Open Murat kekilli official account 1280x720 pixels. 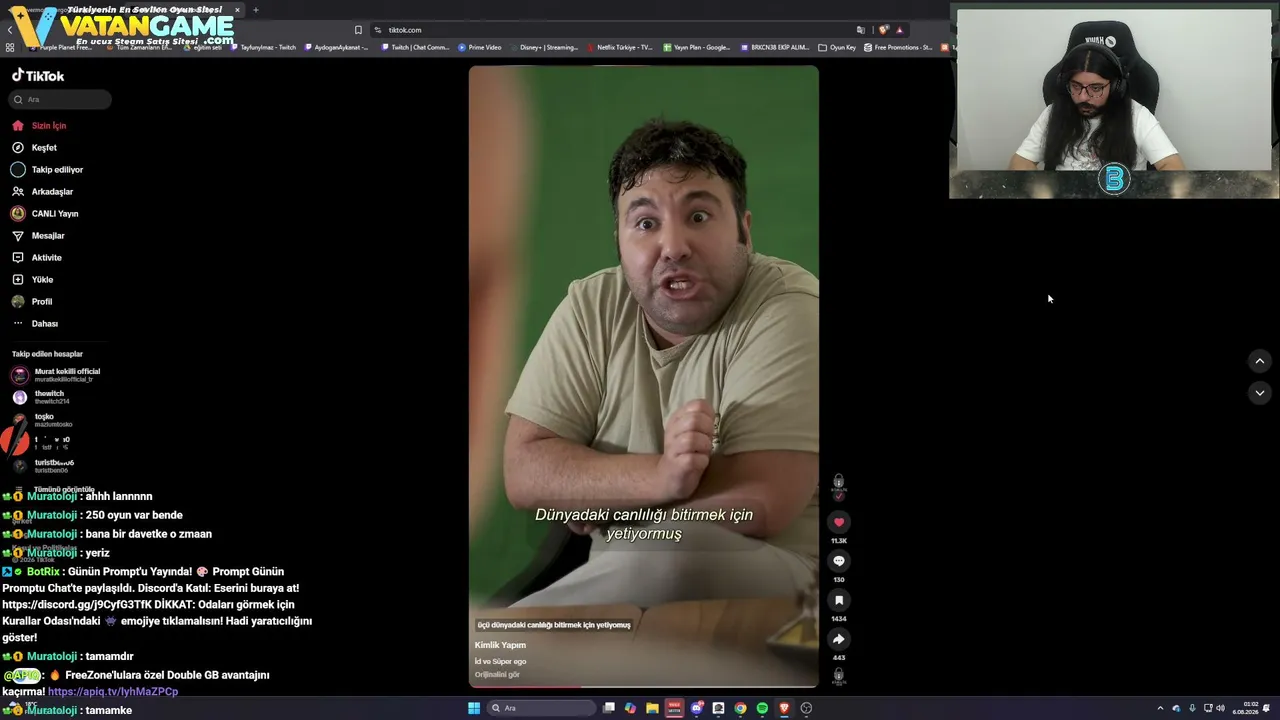56,375
